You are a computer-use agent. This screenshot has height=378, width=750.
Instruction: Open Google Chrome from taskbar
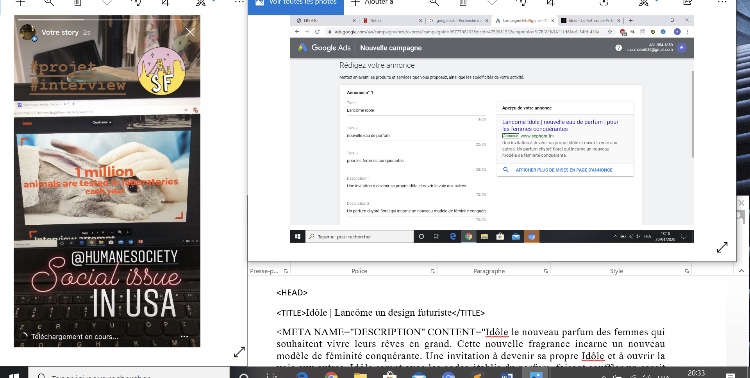click(x=331, y=376)
